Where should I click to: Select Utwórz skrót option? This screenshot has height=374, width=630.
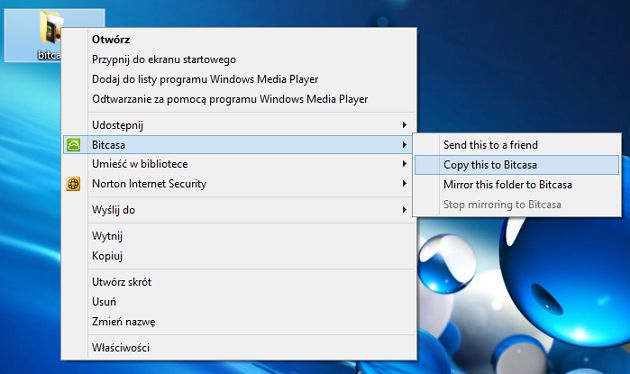(x=239, y=282)
